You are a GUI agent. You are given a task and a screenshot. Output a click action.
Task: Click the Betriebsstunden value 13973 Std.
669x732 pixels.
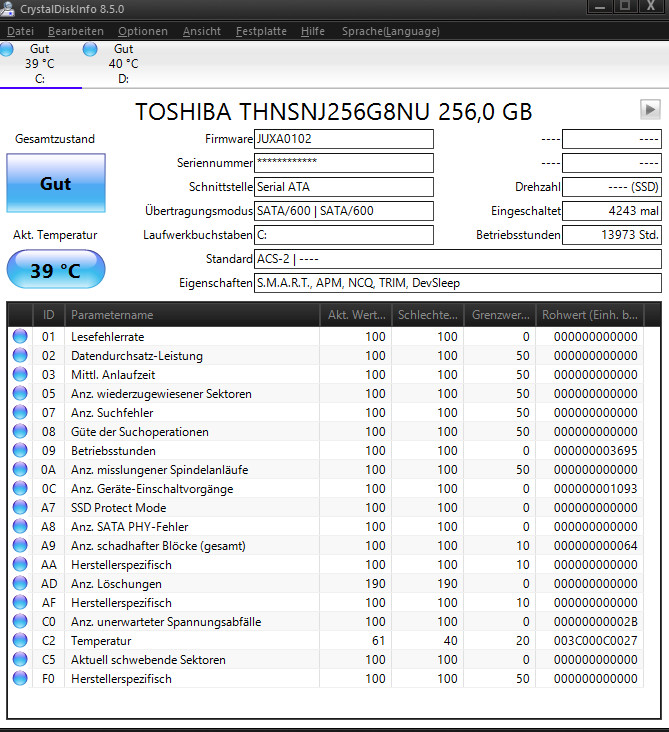click(612, 235)
